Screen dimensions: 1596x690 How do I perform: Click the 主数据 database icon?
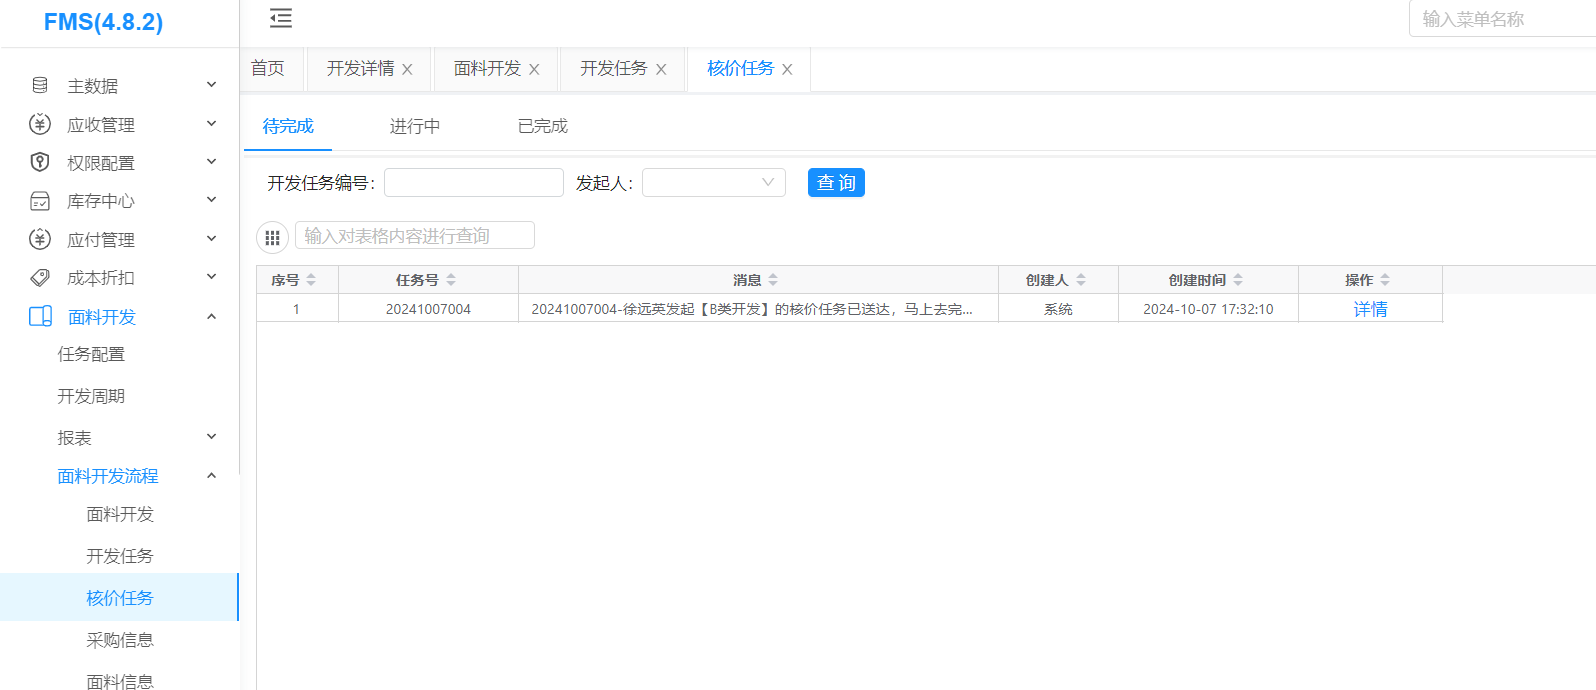pyautogui.click(x=40, y=85)
